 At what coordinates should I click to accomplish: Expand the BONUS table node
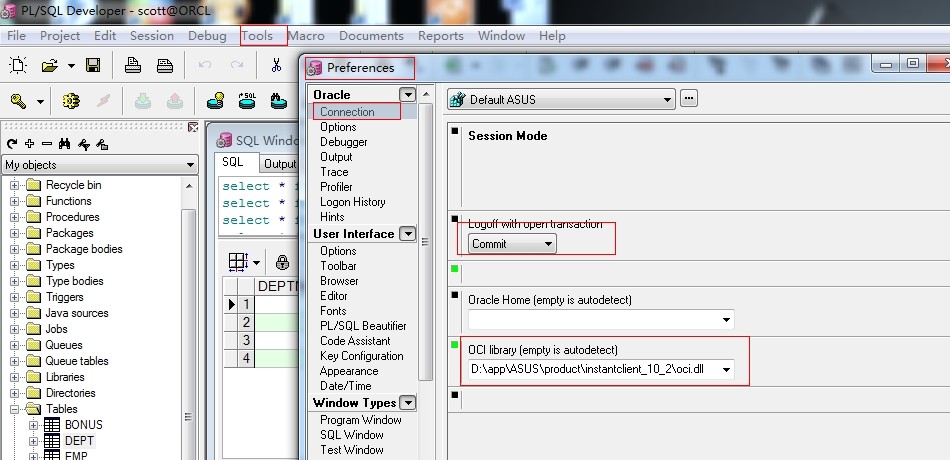click(x=34, y=425)
